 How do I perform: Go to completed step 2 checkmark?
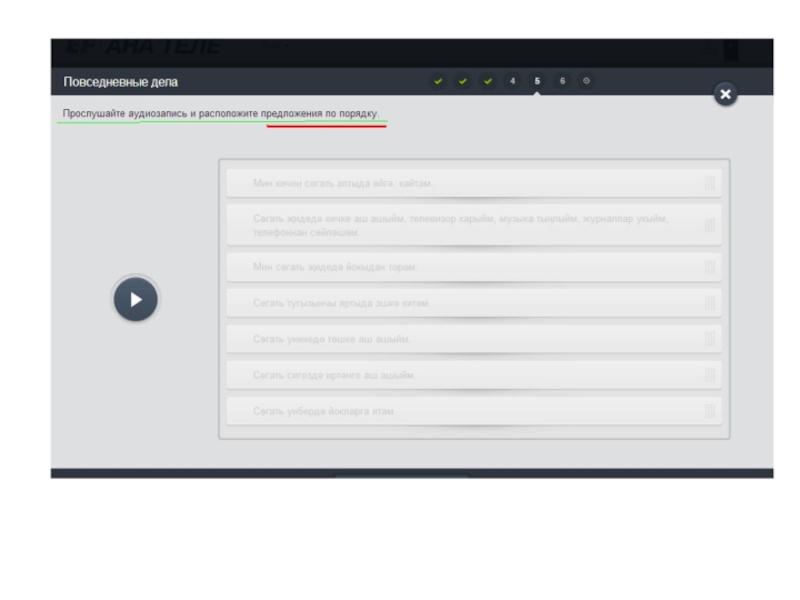(463, 81)
